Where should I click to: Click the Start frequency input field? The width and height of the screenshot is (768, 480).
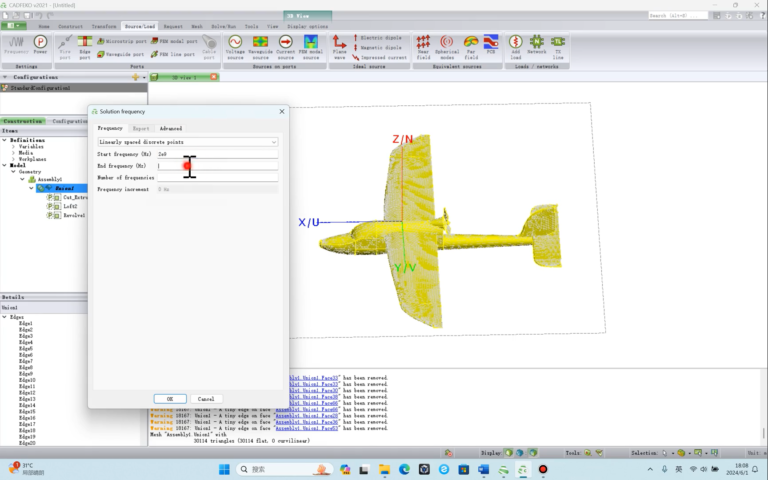point(217,154)
